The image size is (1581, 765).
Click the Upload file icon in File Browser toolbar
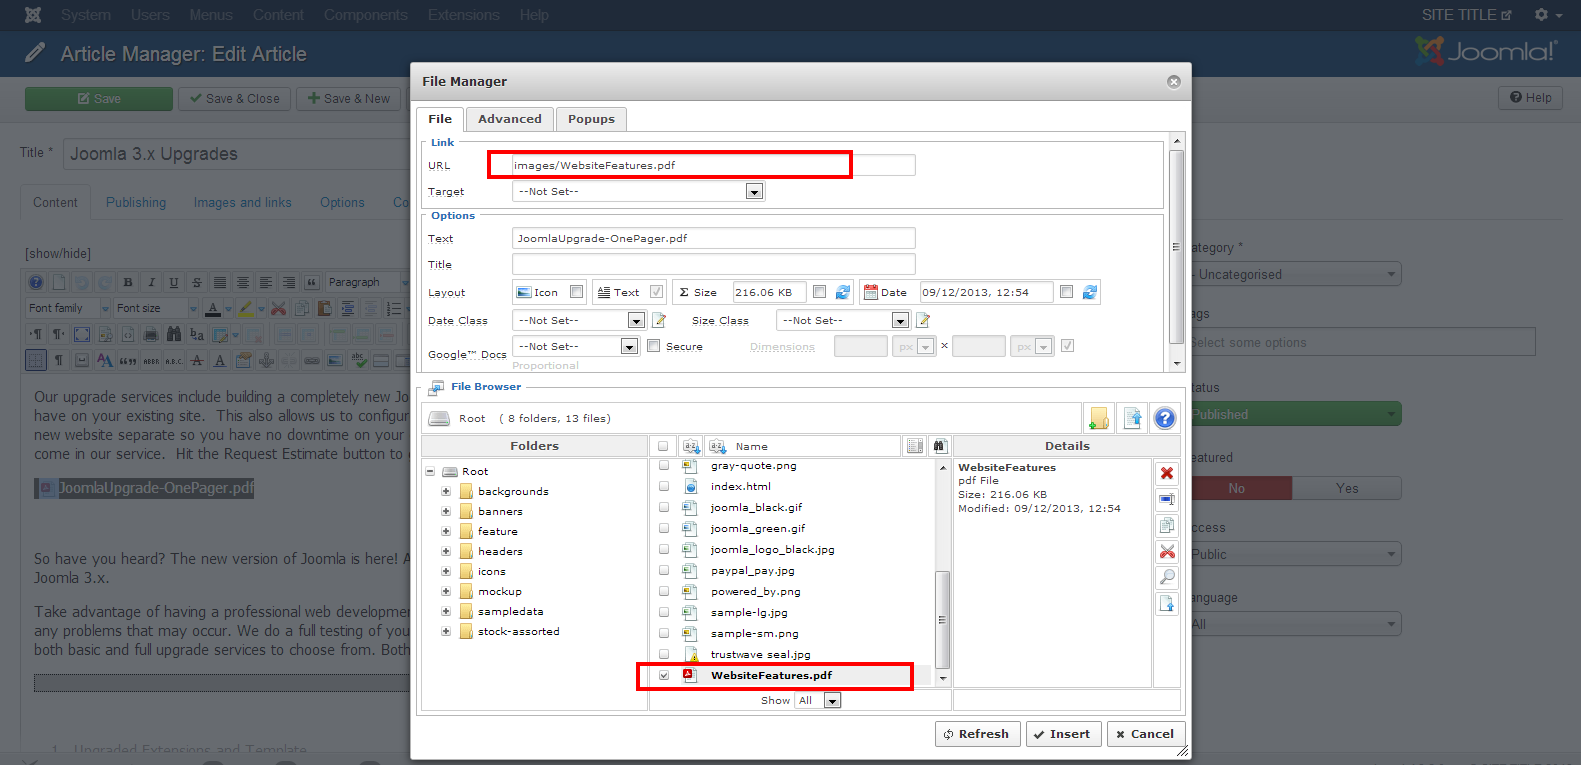tap(1132, 418)
